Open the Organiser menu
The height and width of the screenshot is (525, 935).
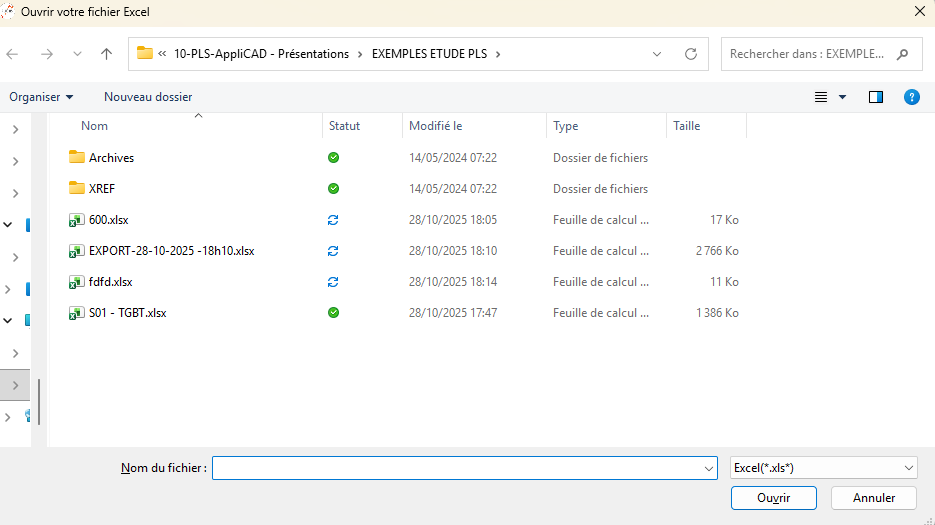point(41,97)
